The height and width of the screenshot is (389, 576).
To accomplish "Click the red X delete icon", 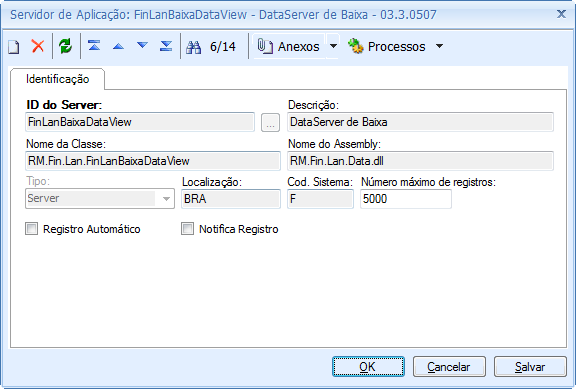I will pyautogui.click(x=38, y=46).
